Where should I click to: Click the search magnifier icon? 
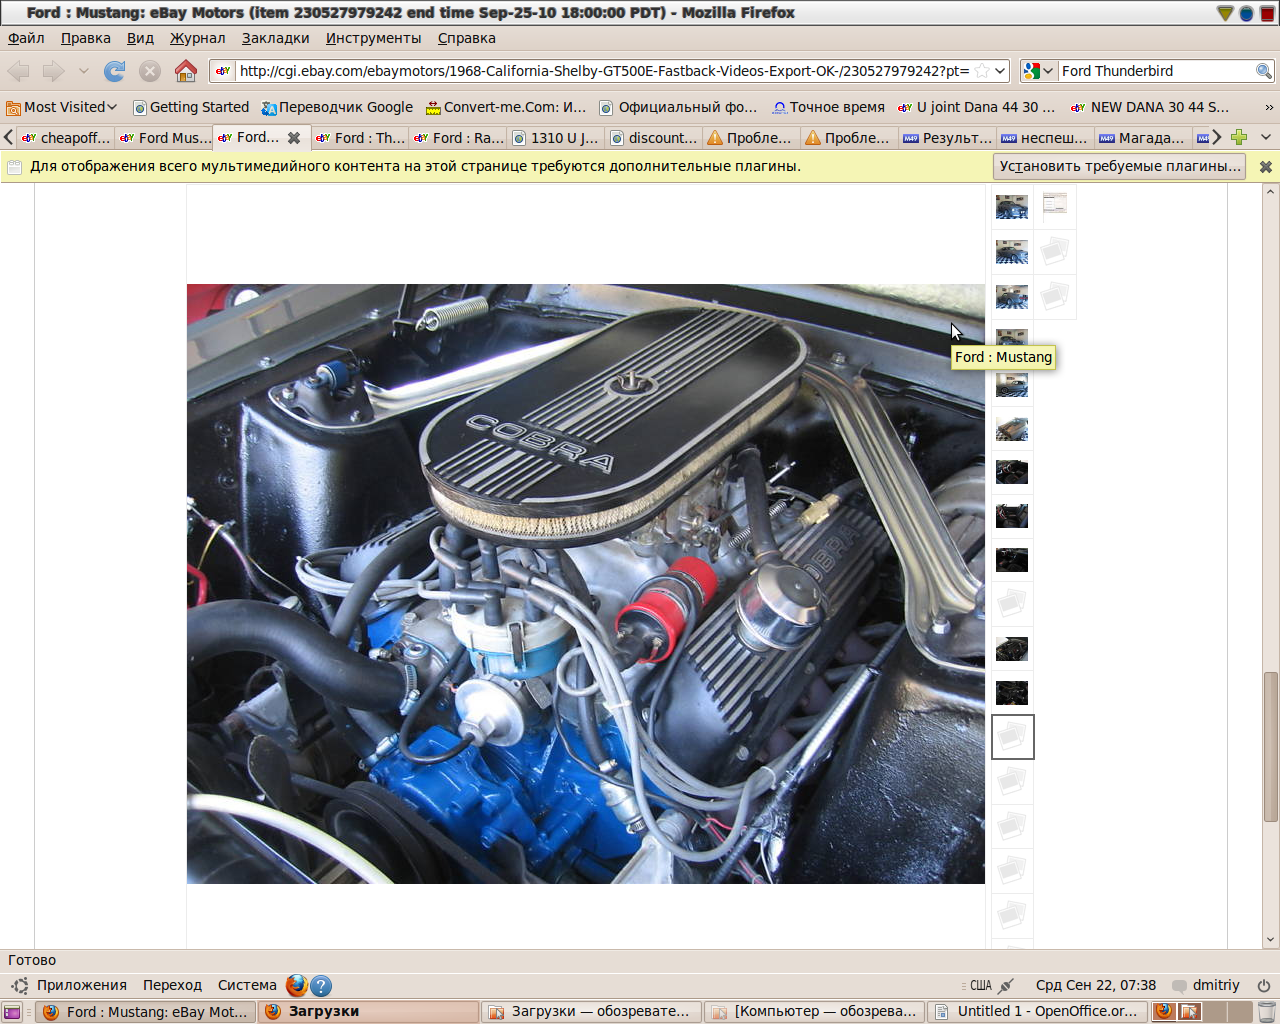click(x=1264, y=71)
